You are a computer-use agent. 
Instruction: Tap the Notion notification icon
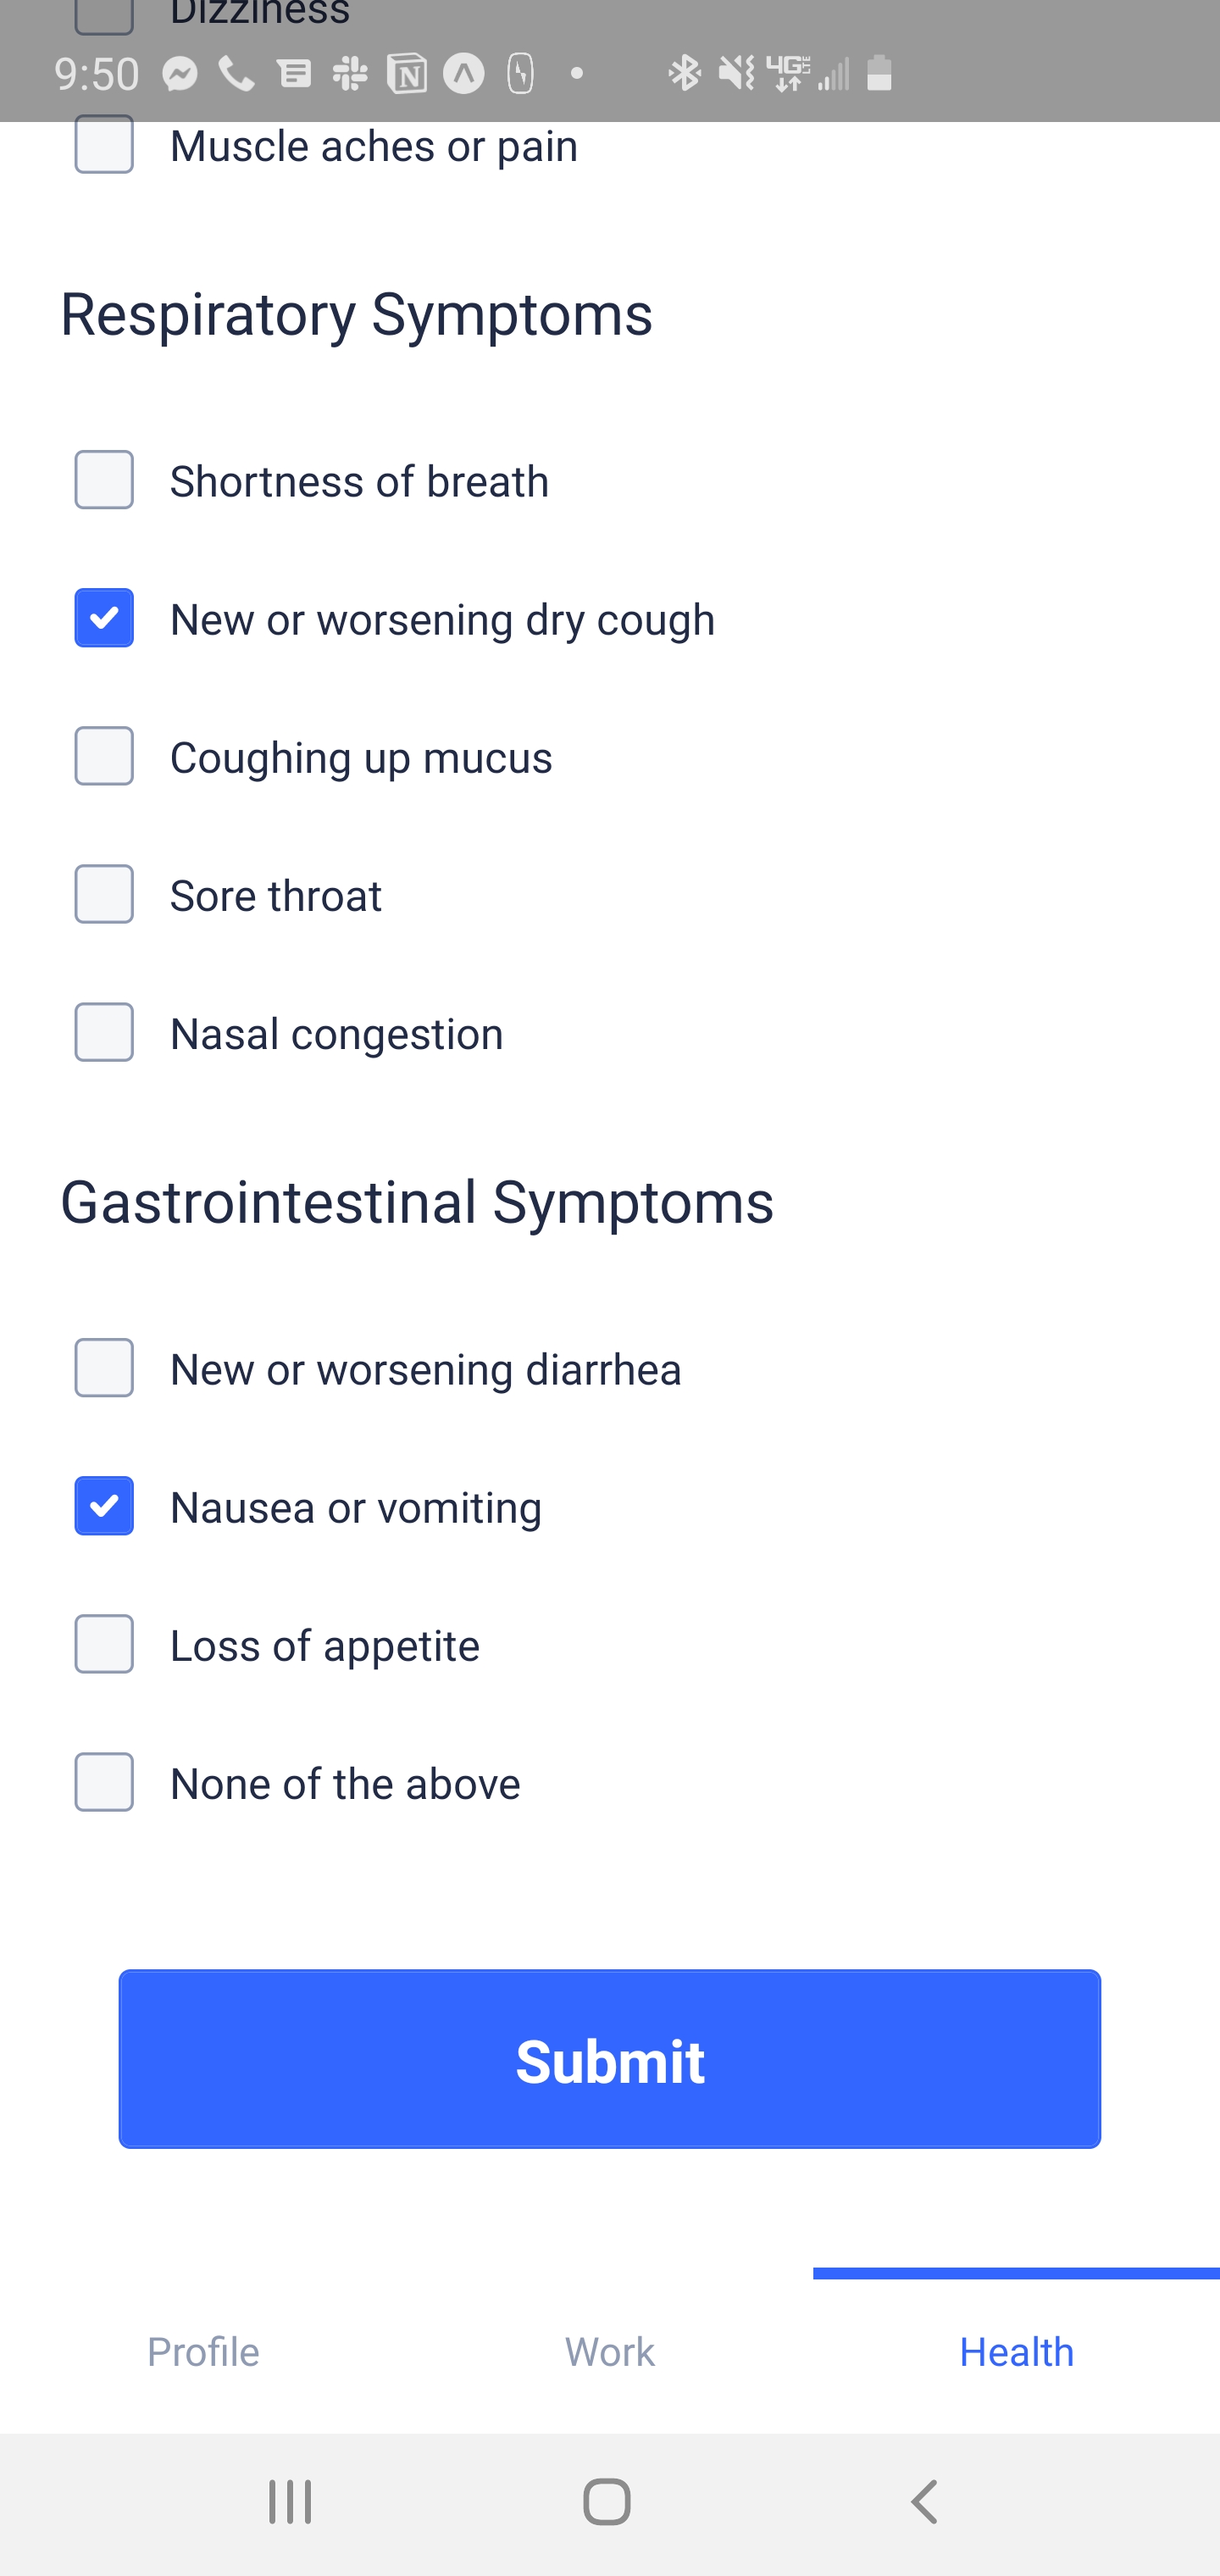coord(407,74)
